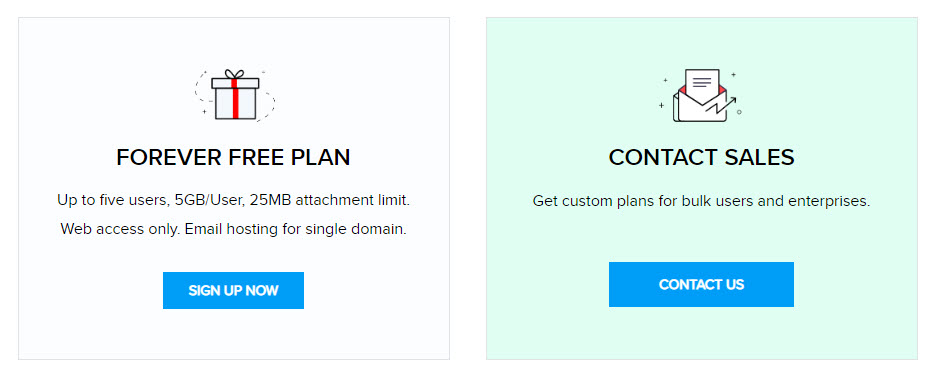929x377 pixels.
Task: Click the letter sheet inside the envelope
Action: coord(702,85)
